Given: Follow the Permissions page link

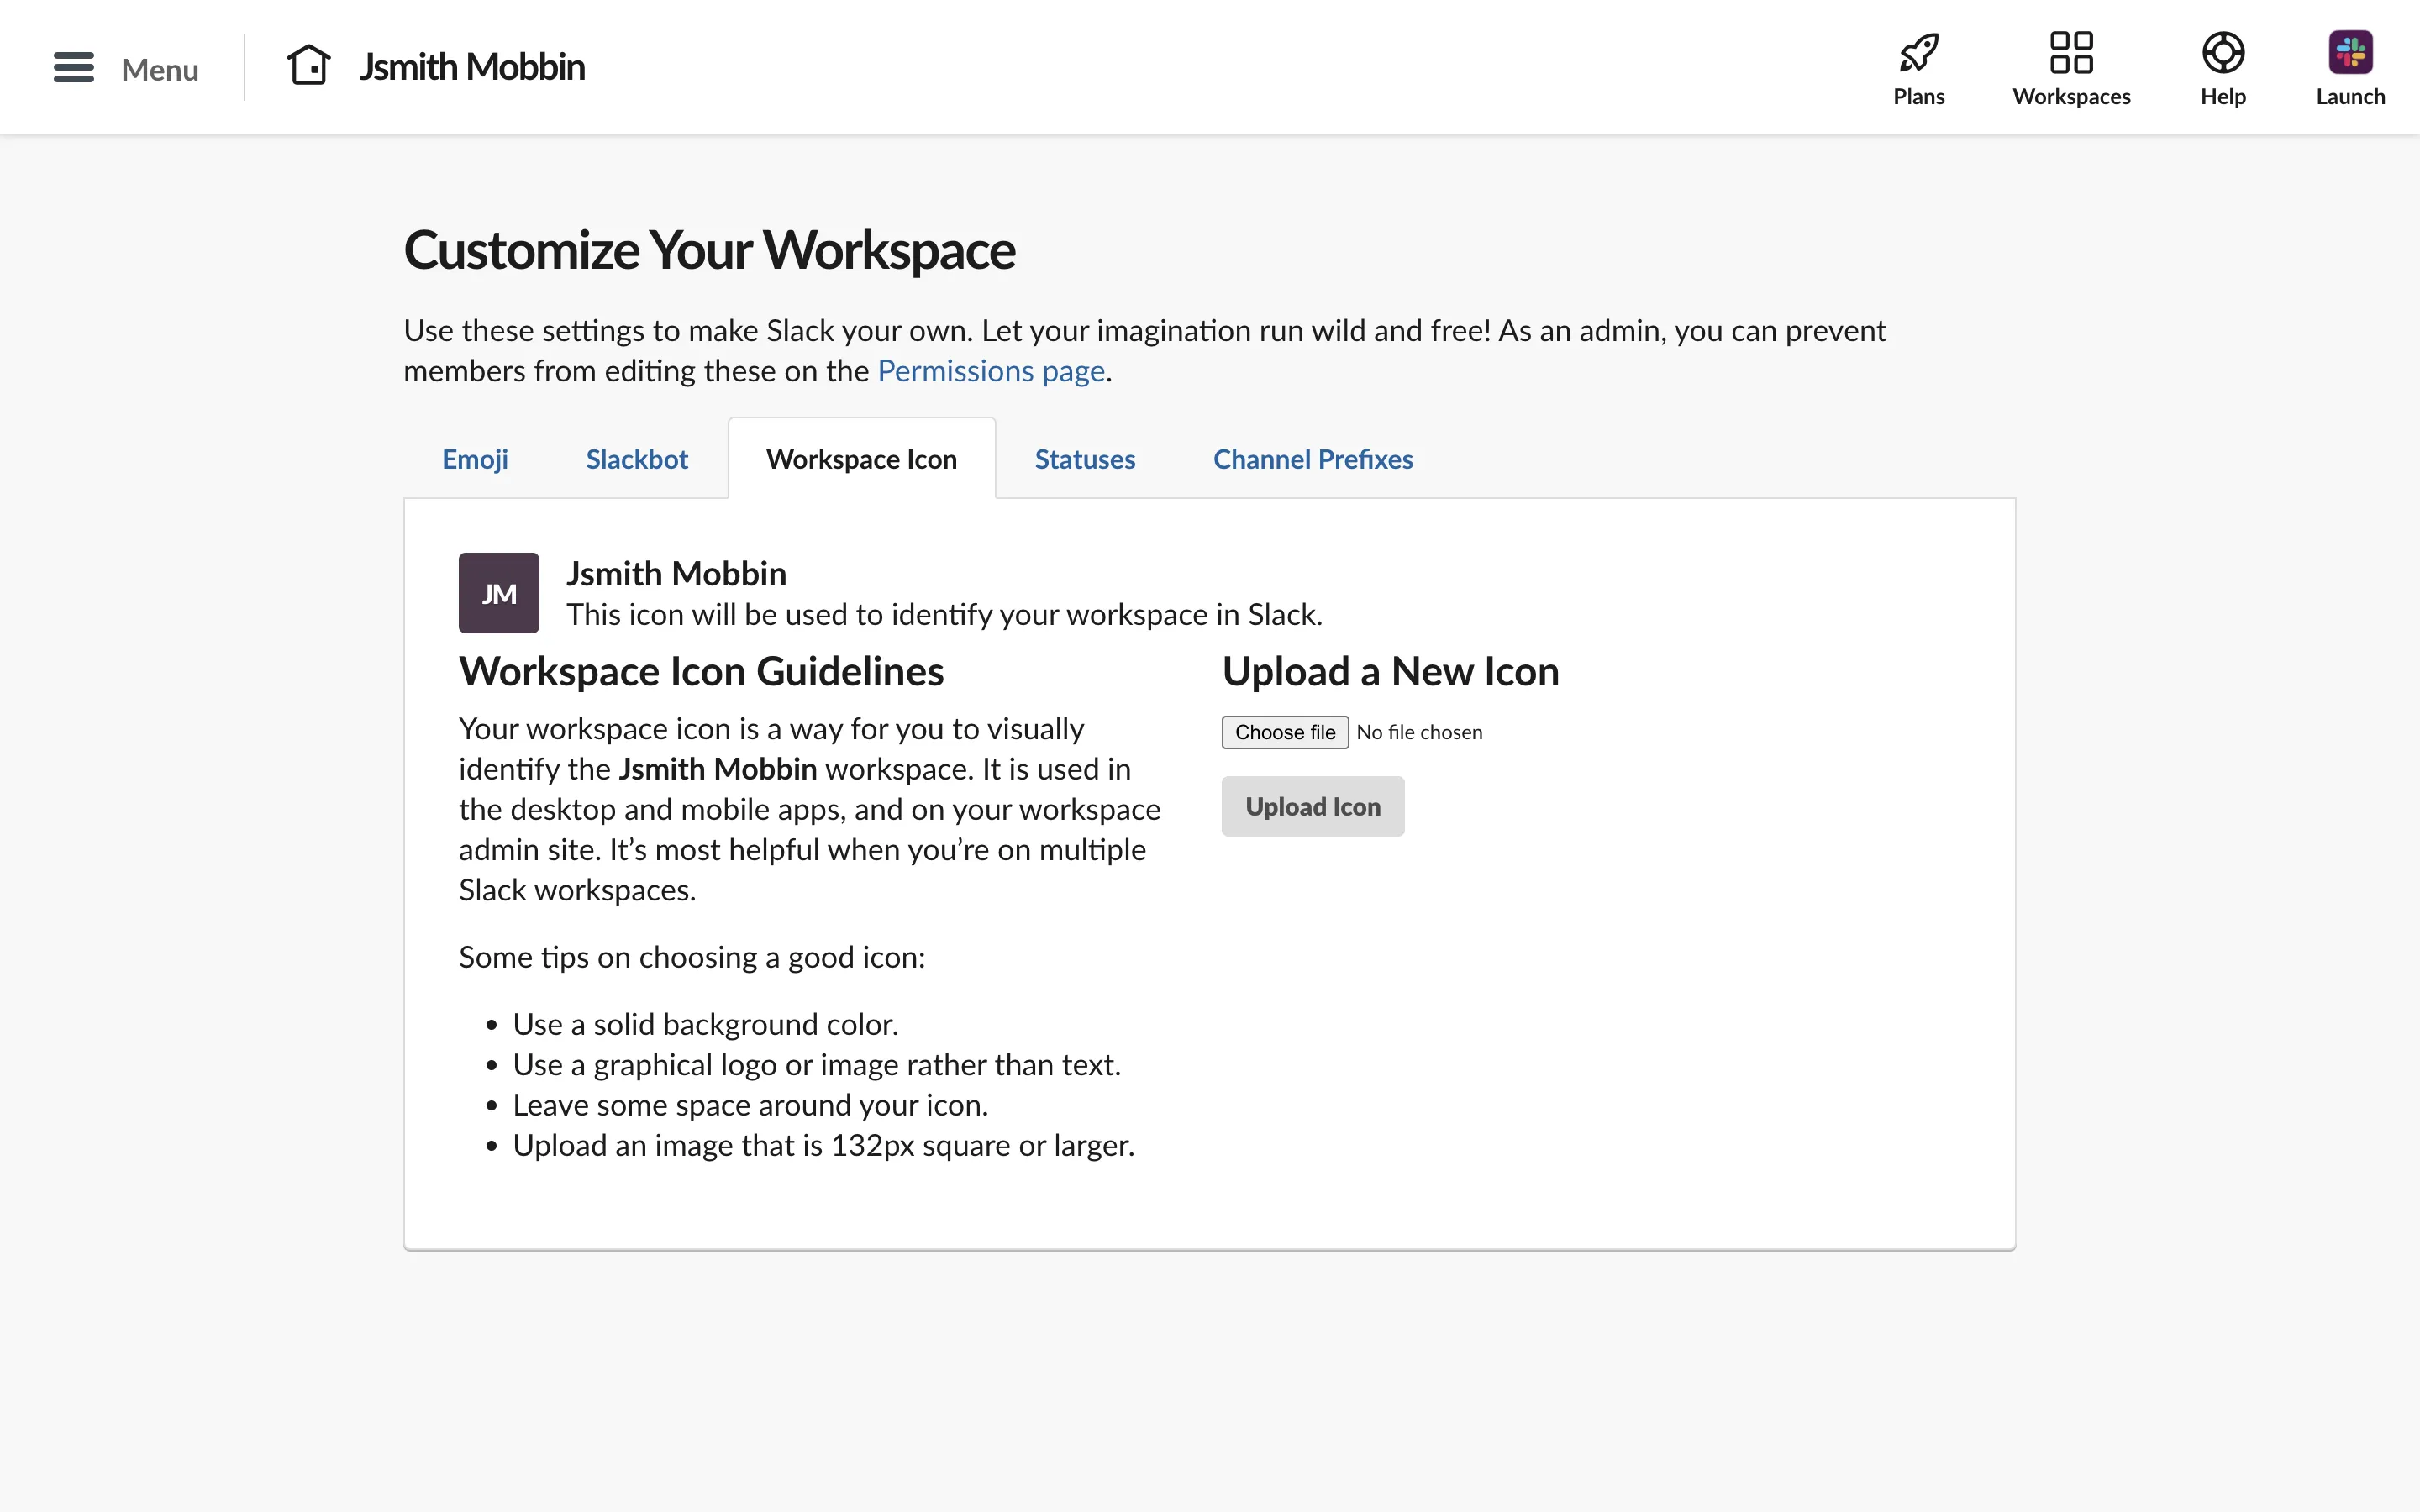Looking at the screenshot, I should pos(990,371).
